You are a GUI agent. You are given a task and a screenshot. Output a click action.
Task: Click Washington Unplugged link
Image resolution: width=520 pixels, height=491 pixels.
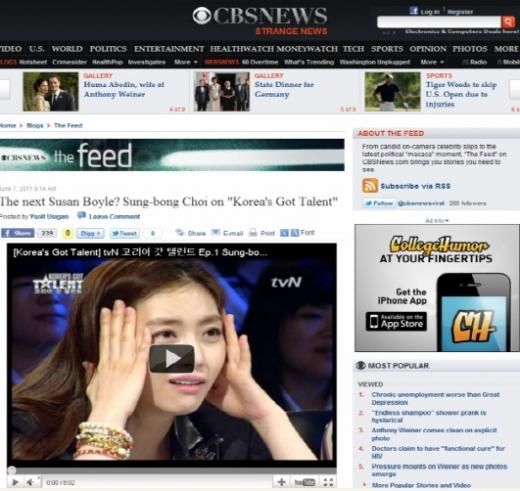point(375,62)
